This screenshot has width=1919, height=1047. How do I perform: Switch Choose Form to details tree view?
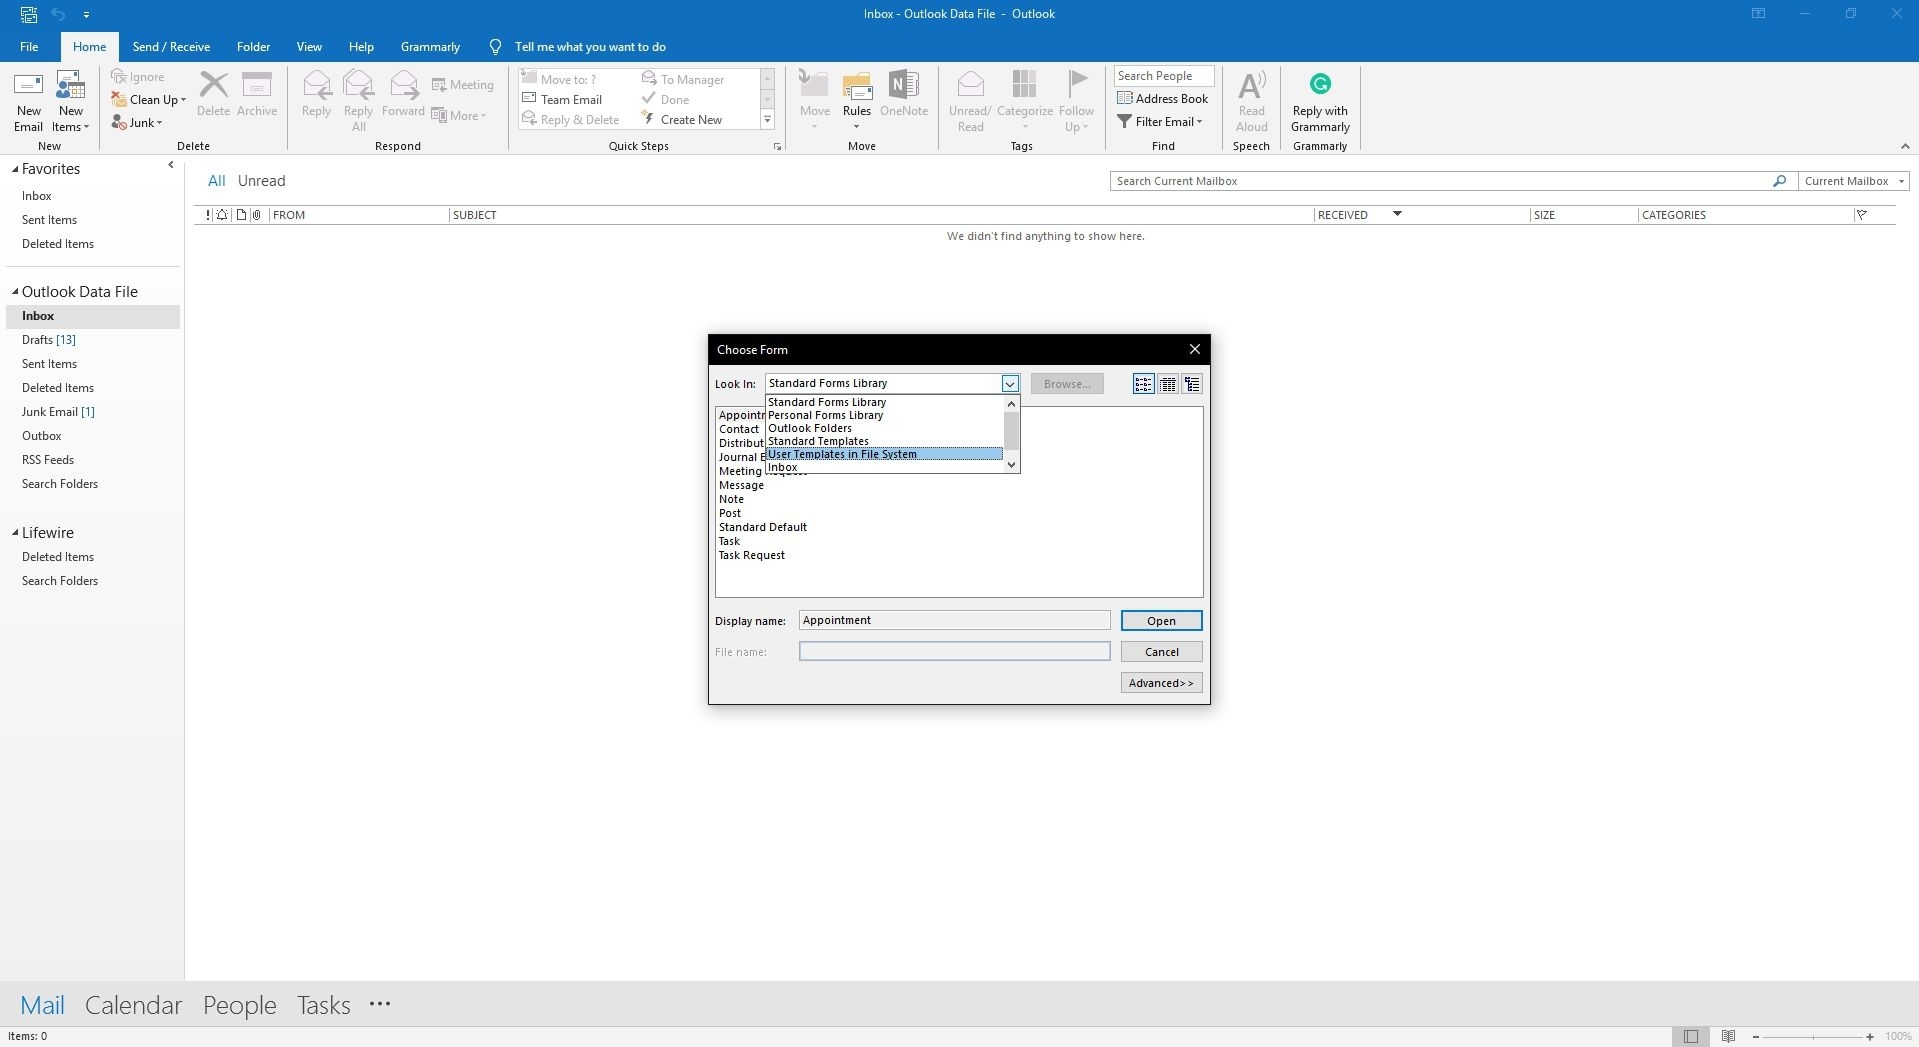click(x=1192, y=384)
